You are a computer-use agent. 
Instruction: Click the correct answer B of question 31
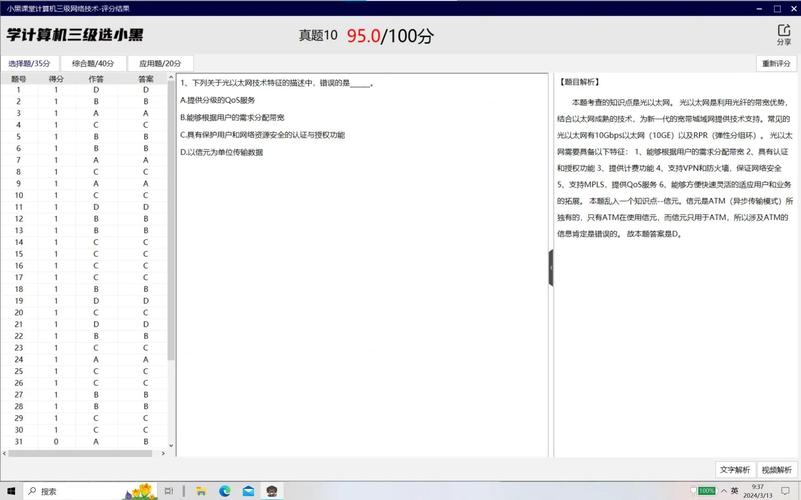[146, 442]
